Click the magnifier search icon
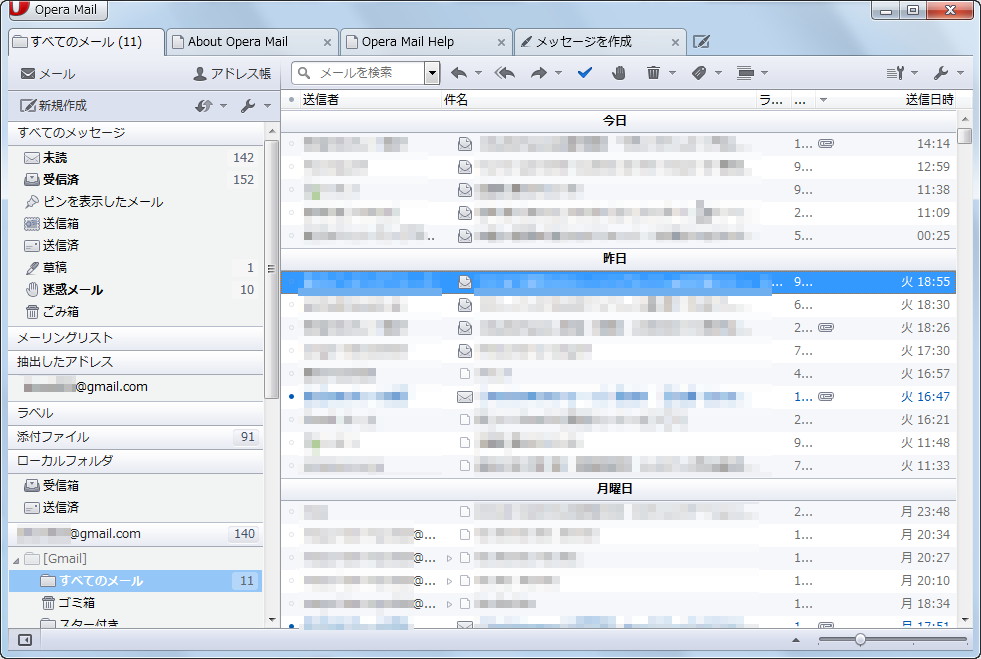981x659 pixels. coord(304,73)
